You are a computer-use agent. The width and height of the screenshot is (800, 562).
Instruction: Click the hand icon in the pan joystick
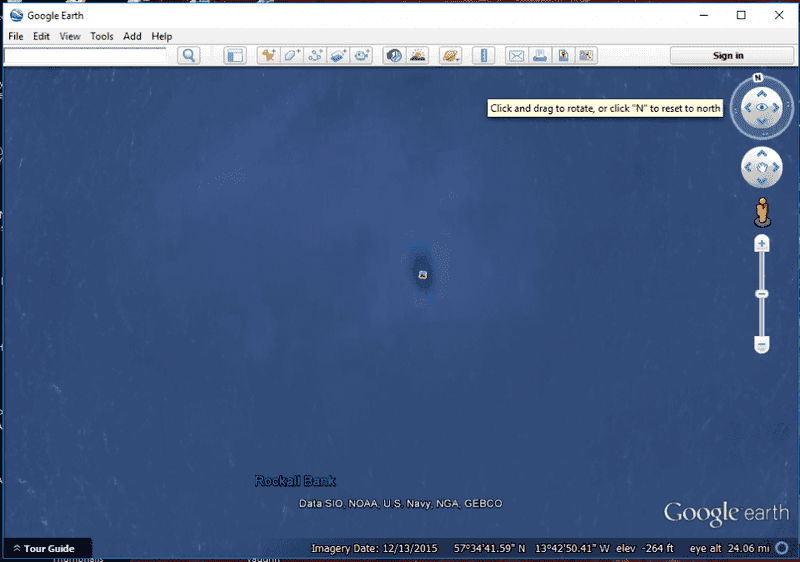click(x=762, y=167)
